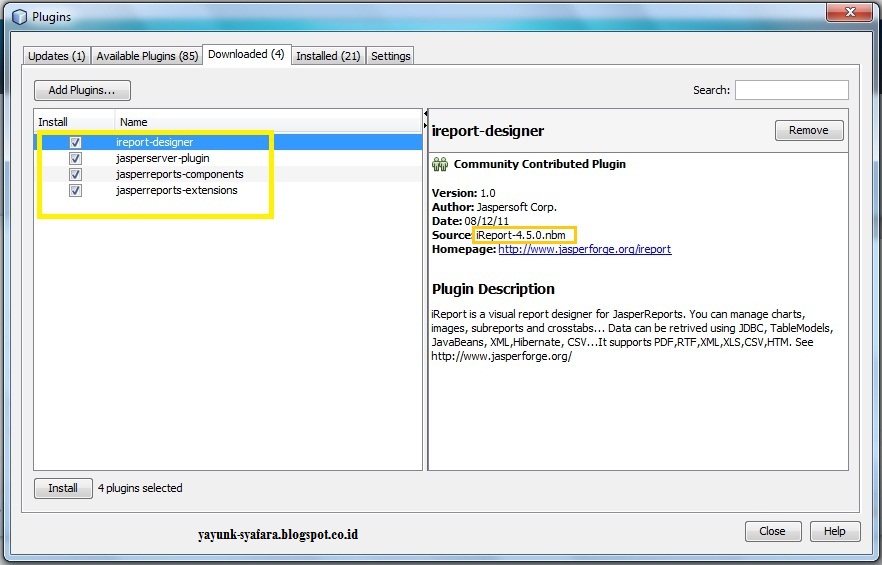Uncheck the jasperserver-plugin install checkbox
The width and height of the screenshot is (882, 565).
coord(75,158)
